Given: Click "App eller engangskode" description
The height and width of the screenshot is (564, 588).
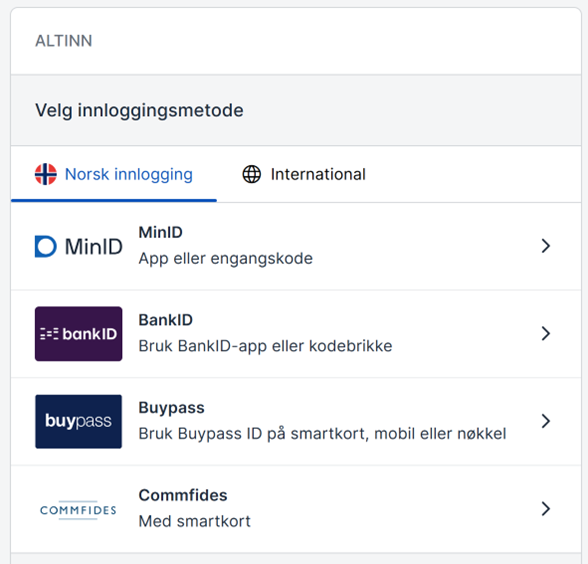Looking at the screenshot, I should coord(226,259).
